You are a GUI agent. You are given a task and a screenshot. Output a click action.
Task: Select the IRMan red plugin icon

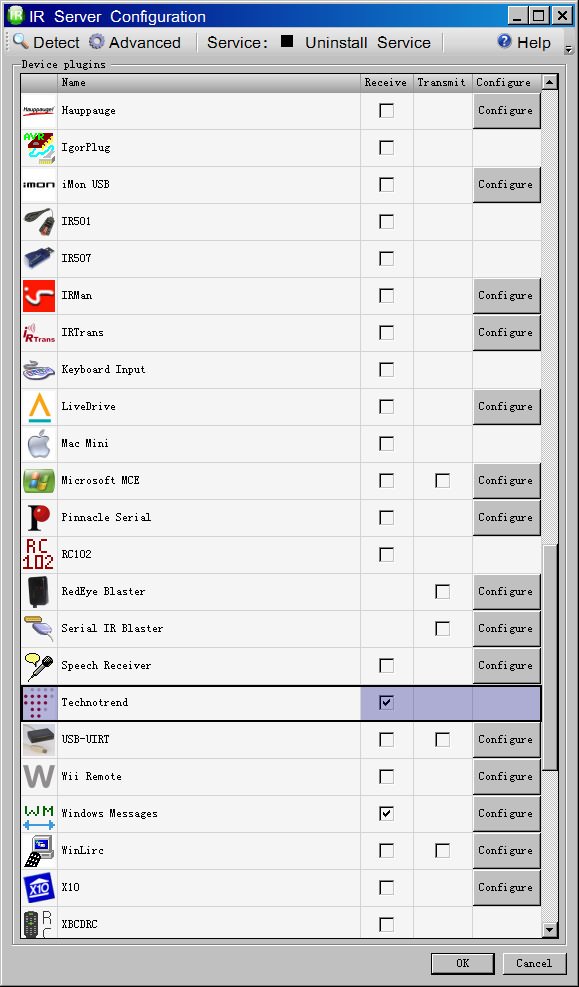[x=39, y=296]
